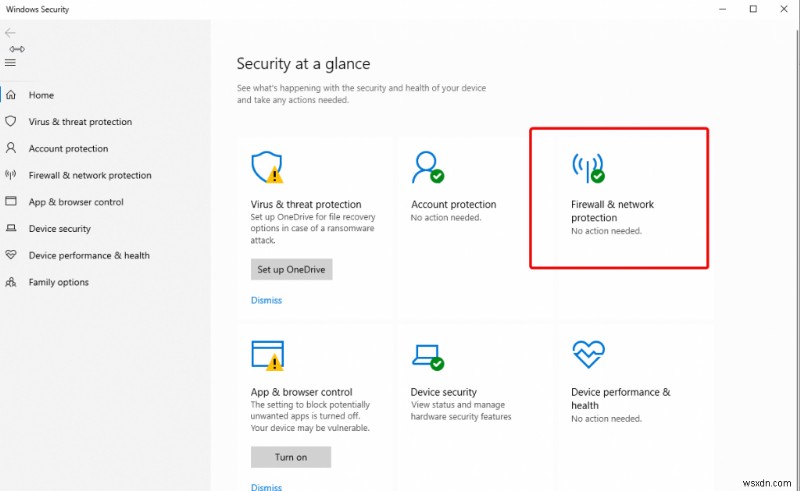Image resolution: width=800 pixels, height=491 pixels.
Task: Click the Account protection tile icon
Action: point(428,167)
